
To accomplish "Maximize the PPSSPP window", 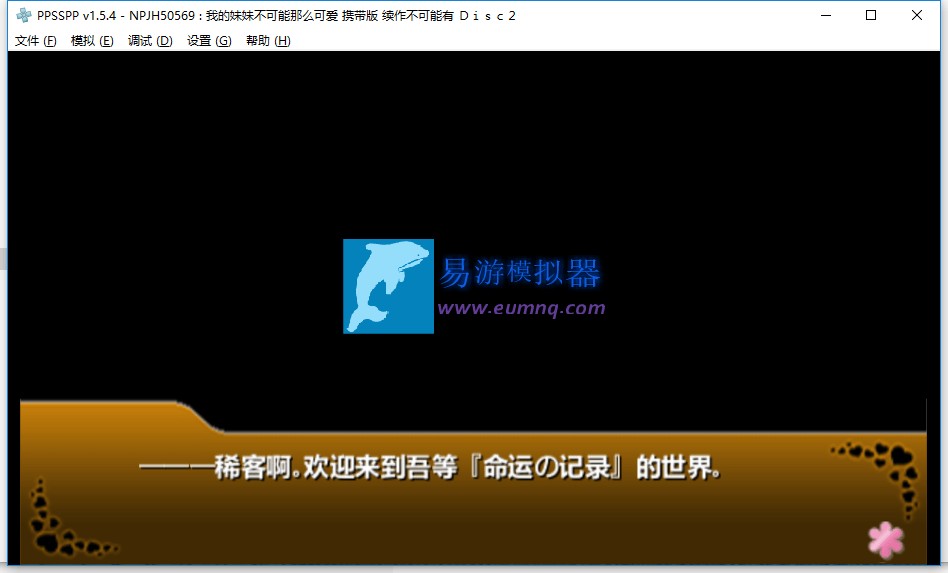I will click(871, 15).
